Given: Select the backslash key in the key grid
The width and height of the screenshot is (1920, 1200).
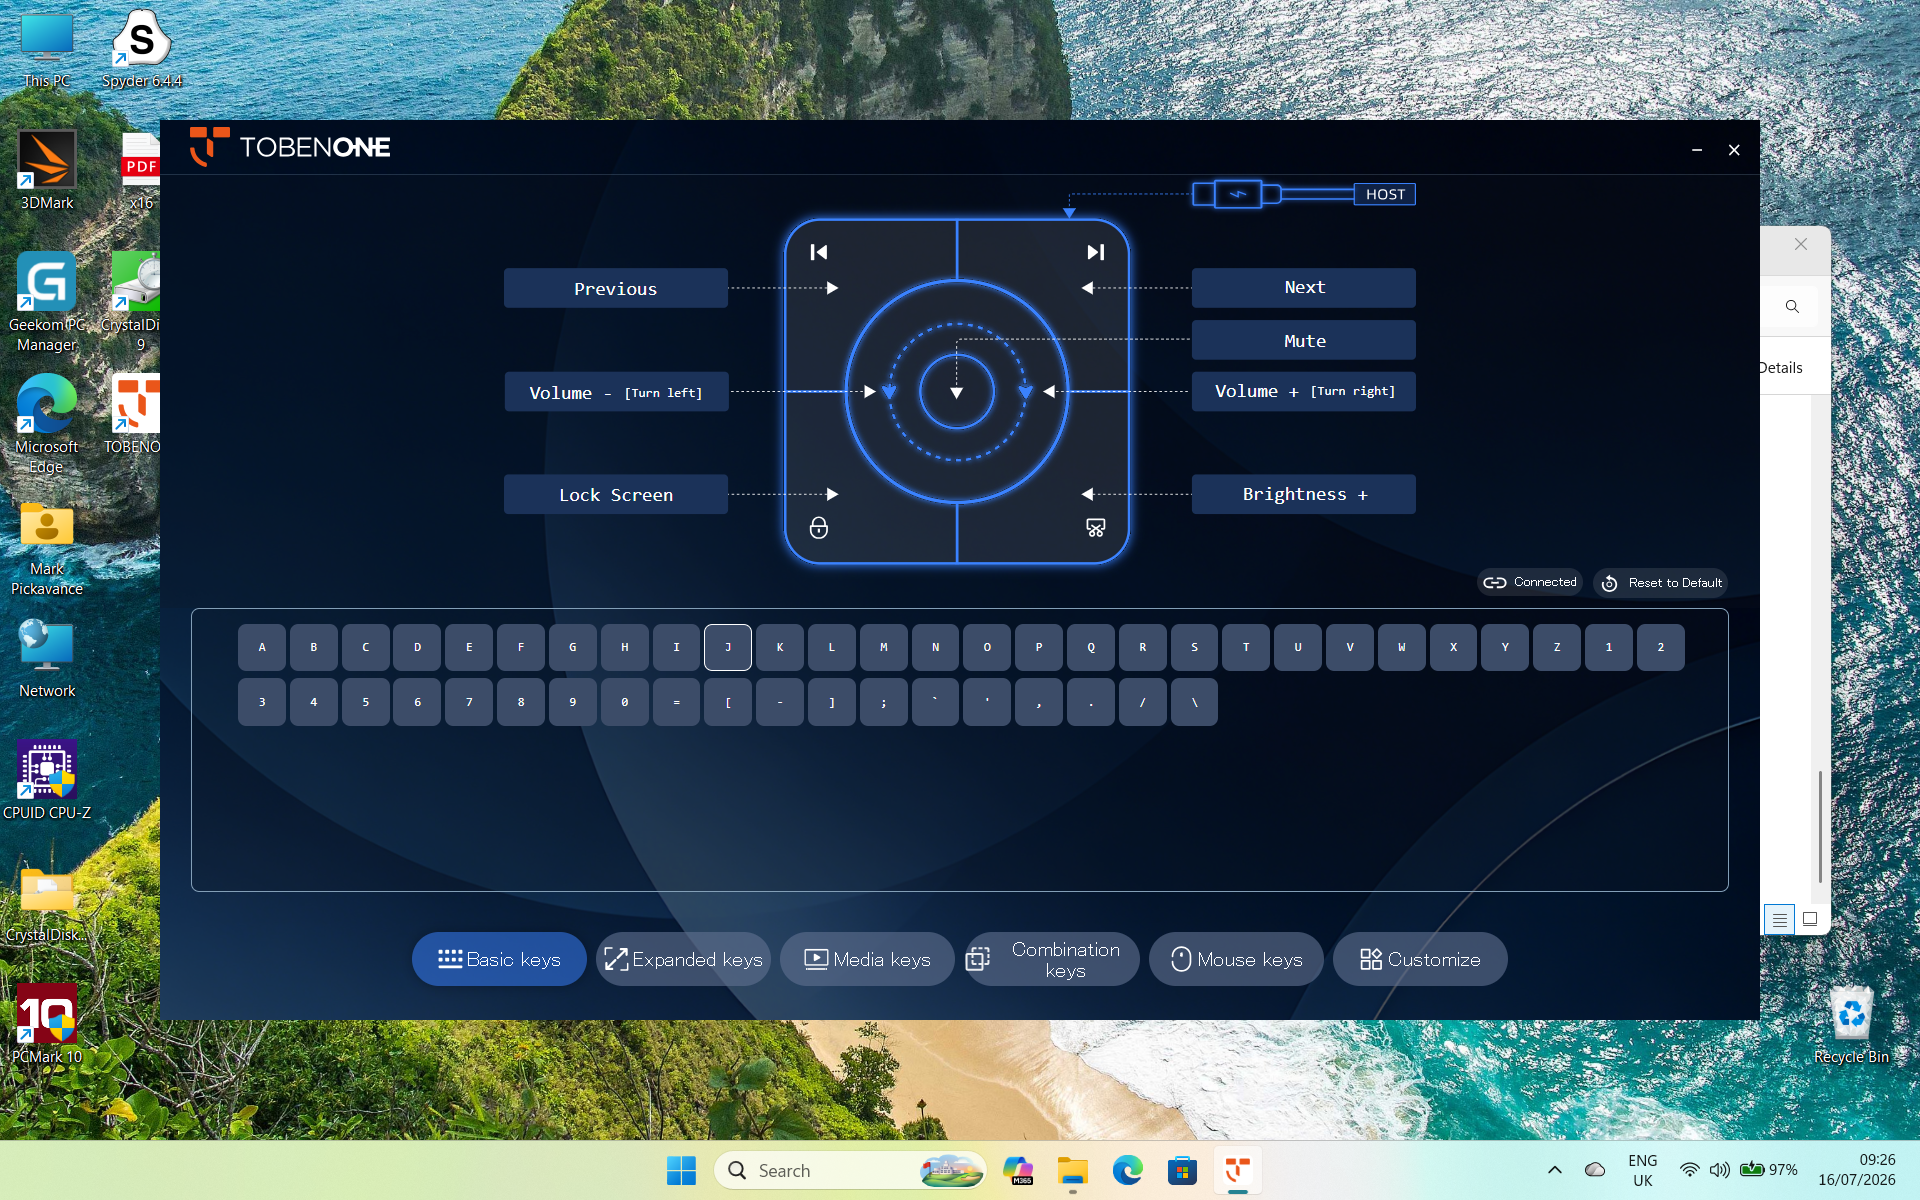Looking at the screenshot, I should pyautogui.click(x=1194, y=702).
